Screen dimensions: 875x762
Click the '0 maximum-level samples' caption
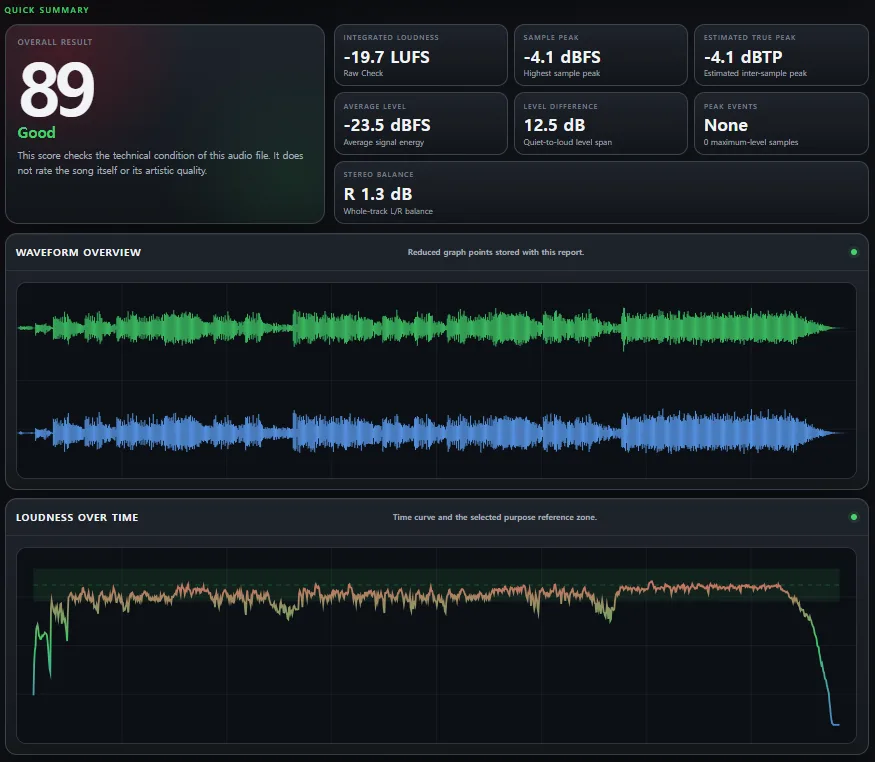click(x=751, y=142)
